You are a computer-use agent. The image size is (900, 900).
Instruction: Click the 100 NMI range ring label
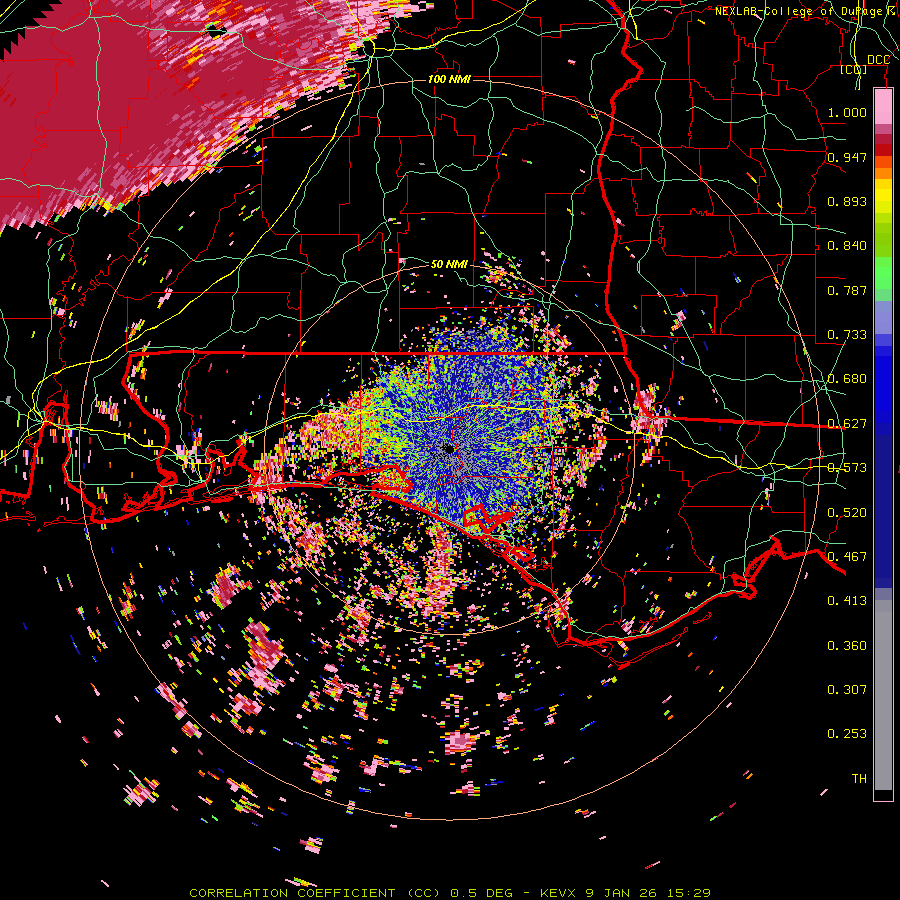(x=449, y=79)
